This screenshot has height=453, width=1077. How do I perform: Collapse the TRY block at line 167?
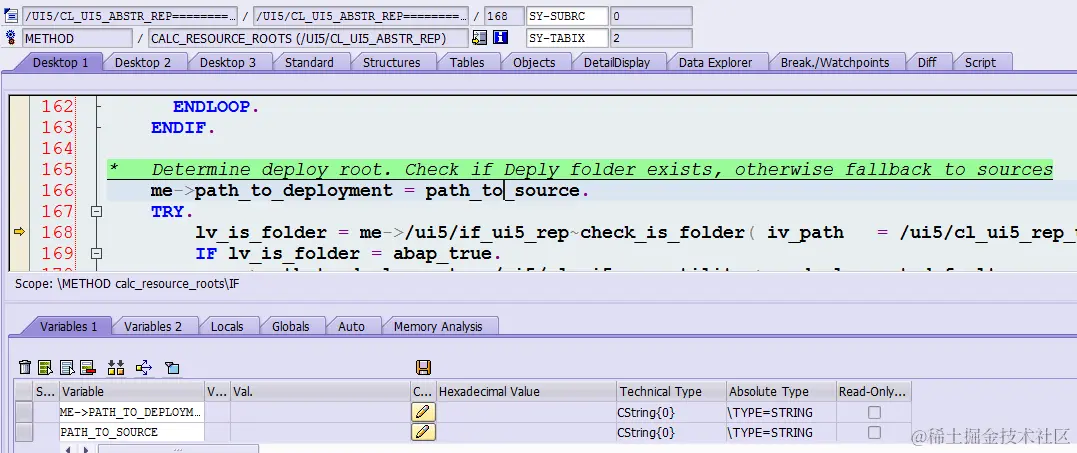(x=97, y=212)
